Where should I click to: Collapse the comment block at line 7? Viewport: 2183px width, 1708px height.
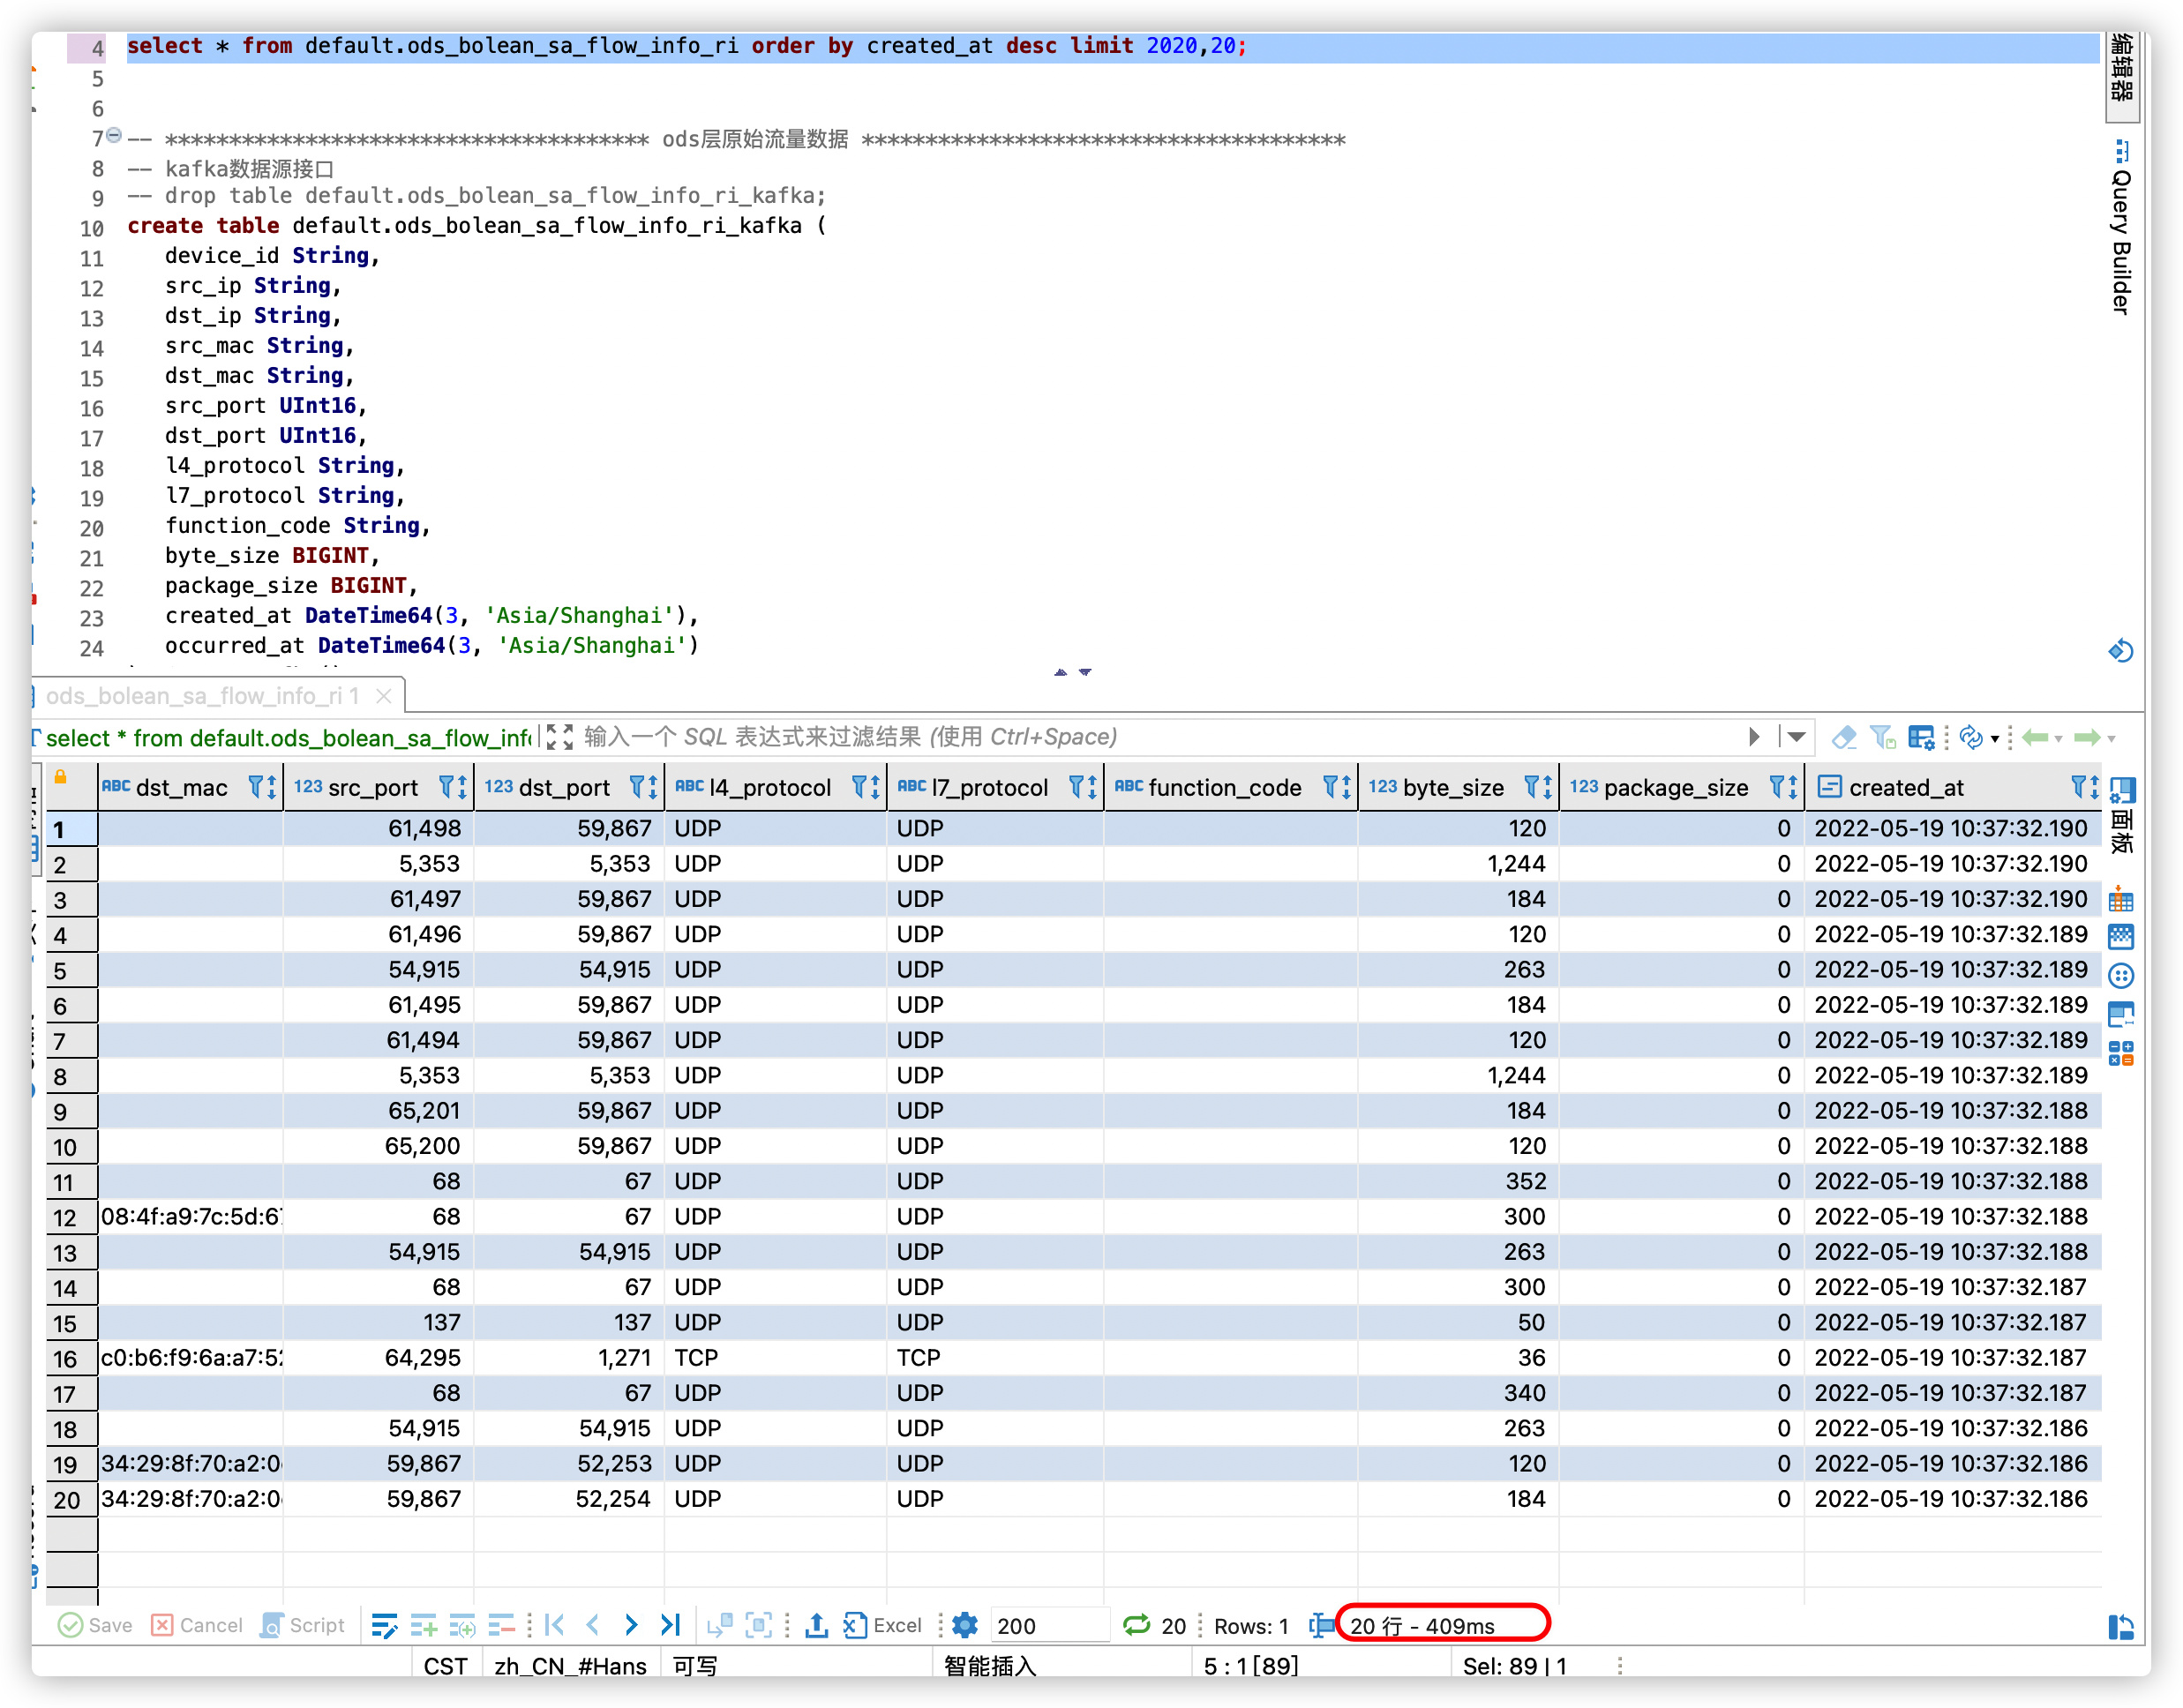114,135
